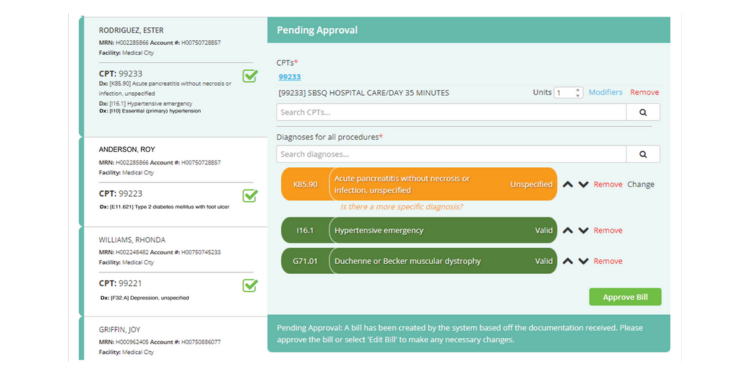Toggle checkbox for Anderson CPT 99223
Viewport: 750px width, 375px height.
click(250, 196)
